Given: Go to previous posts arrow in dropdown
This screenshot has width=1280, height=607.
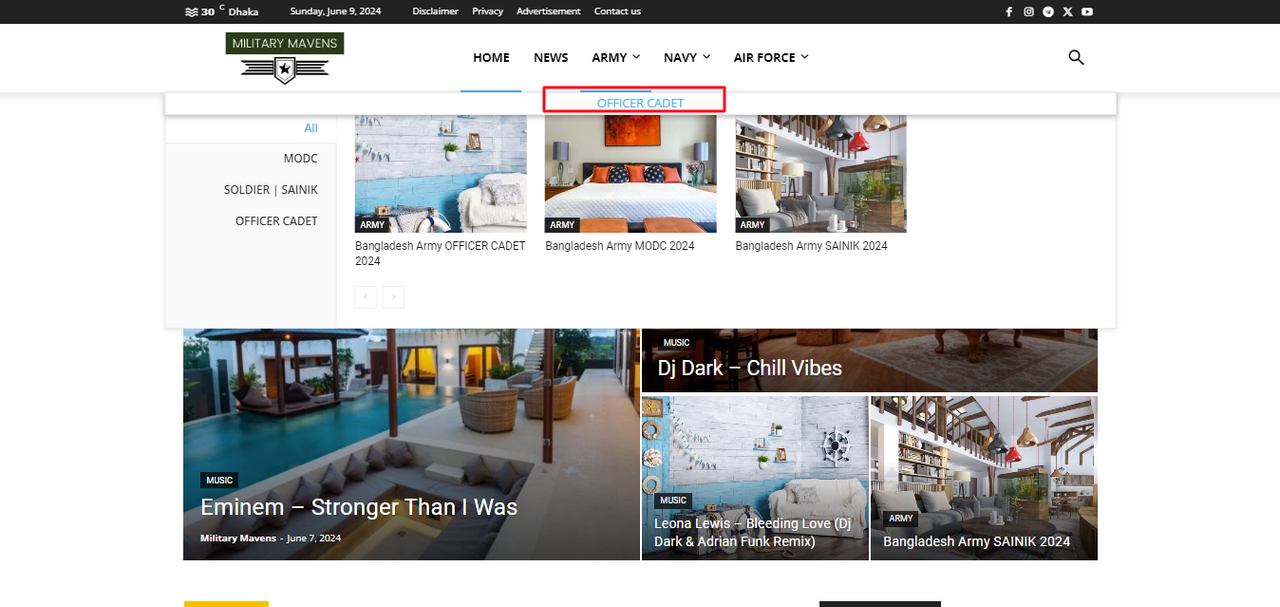Looking at the screenshot, I should 365,297.
